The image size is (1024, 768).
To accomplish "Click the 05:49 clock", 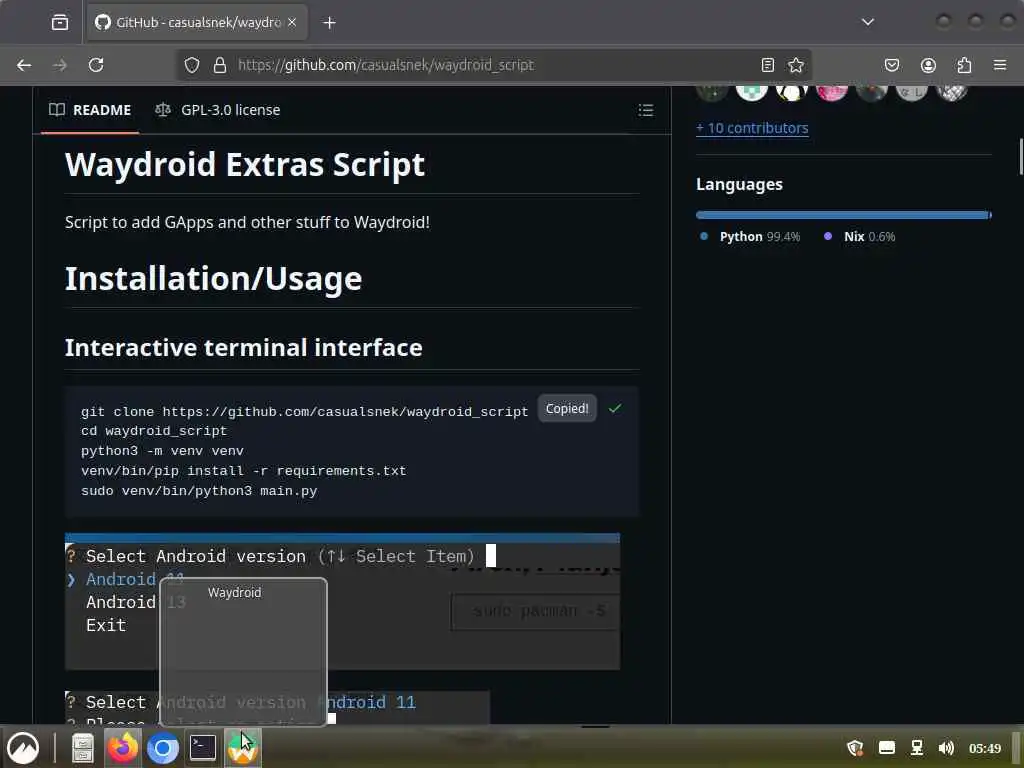I will point(985,748).
